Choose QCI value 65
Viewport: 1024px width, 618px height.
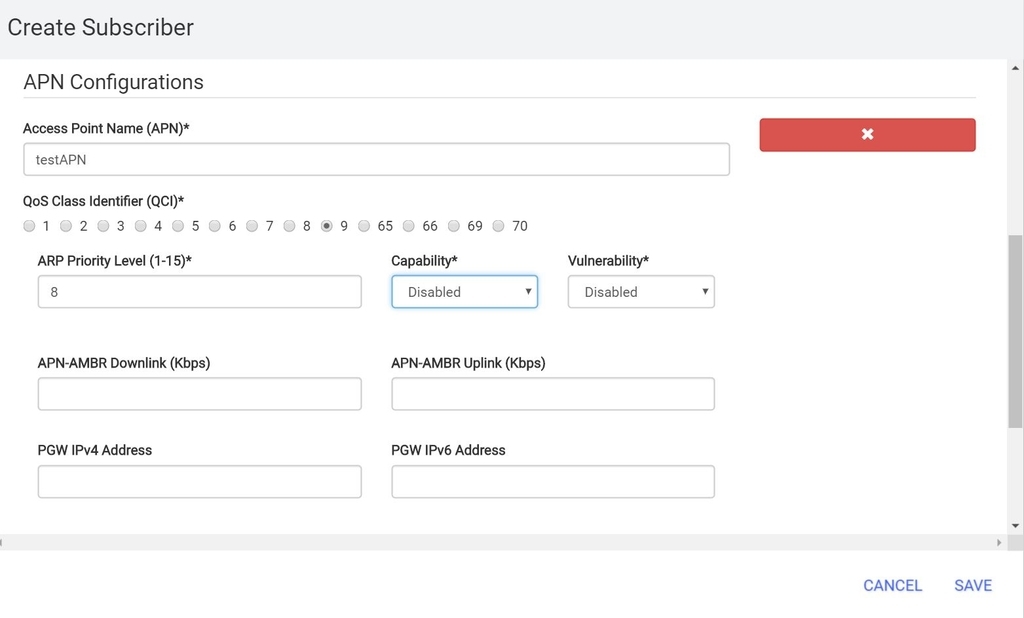click(x=364, y=226)
